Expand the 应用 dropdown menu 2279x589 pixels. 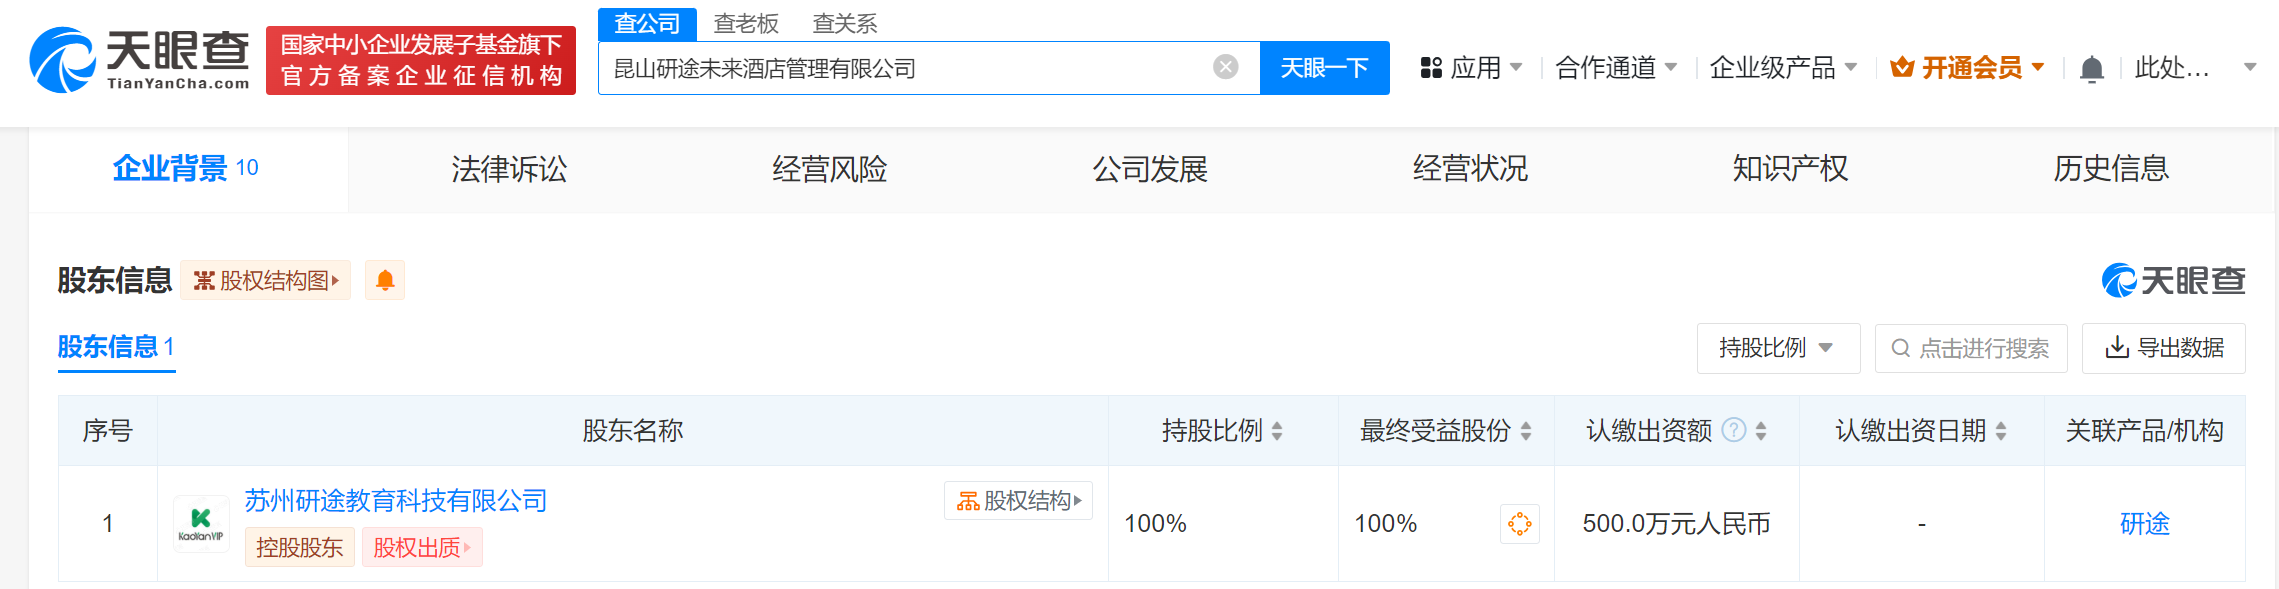(x=1472, y=68)
